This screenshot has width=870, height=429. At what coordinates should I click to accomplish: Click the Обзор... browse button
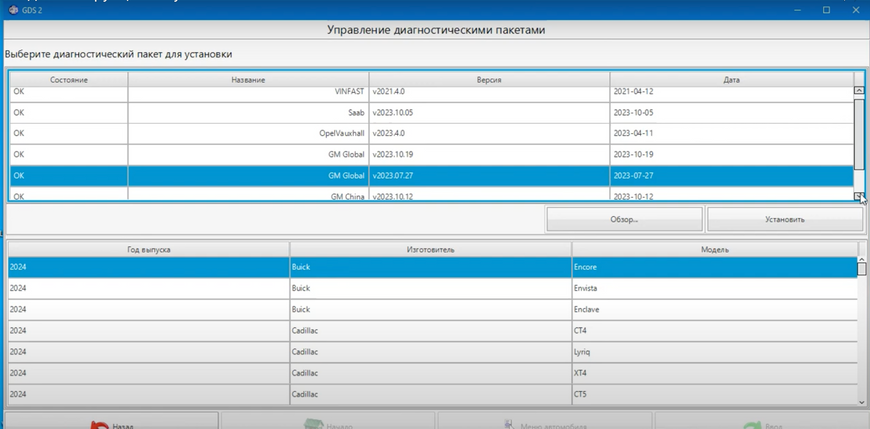624,219
